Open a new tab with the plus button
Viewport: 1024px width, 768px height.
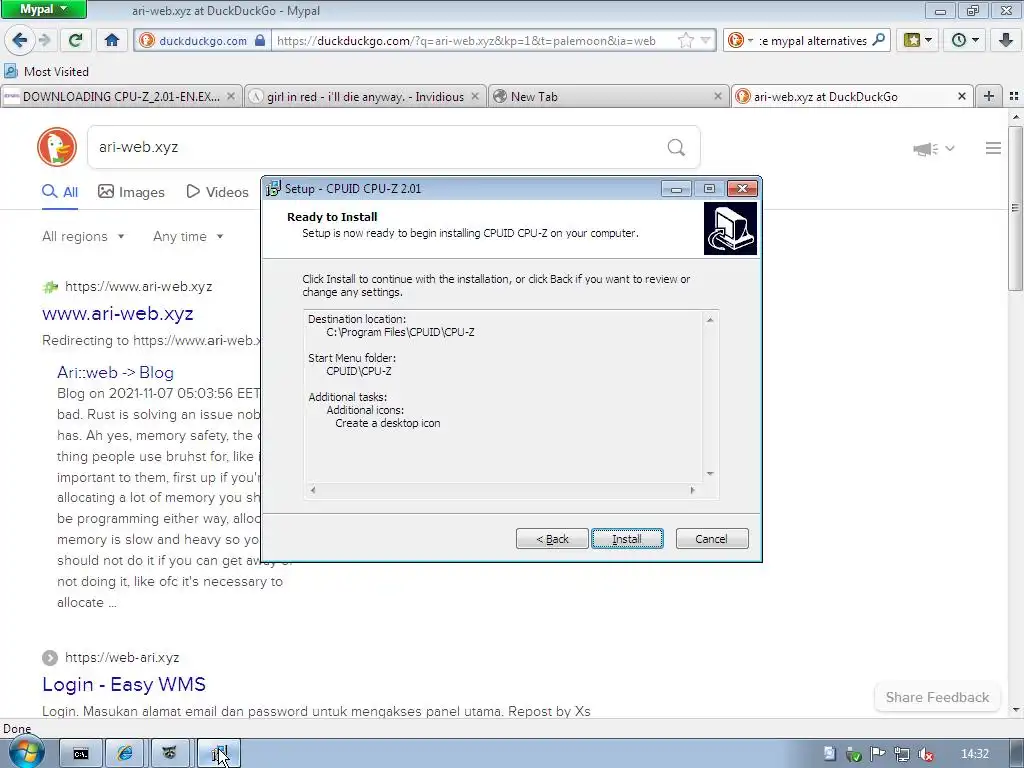click(x=989, y=96)
